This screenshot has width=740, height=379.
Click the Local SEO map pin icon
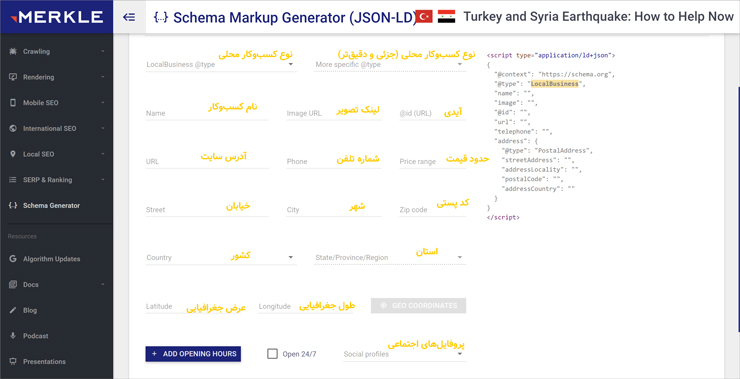[13, 154]
